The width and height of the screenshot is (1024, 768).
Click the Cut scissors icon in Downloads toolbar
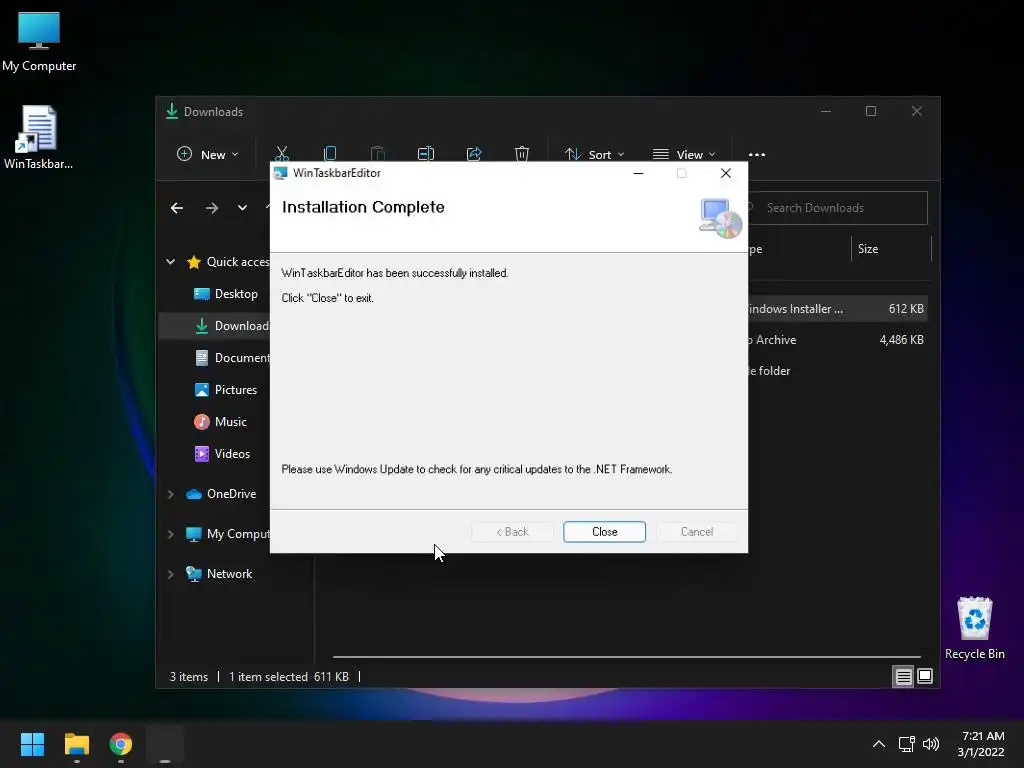coord(281,154)
